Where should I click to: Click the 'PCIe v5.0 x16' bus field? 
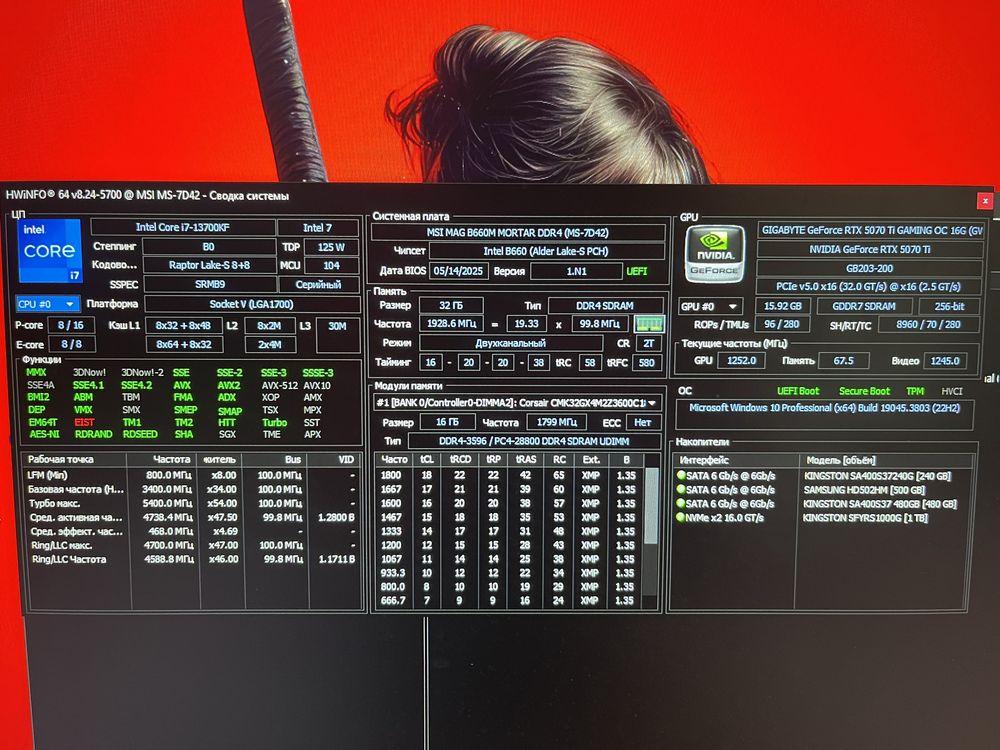868,287
